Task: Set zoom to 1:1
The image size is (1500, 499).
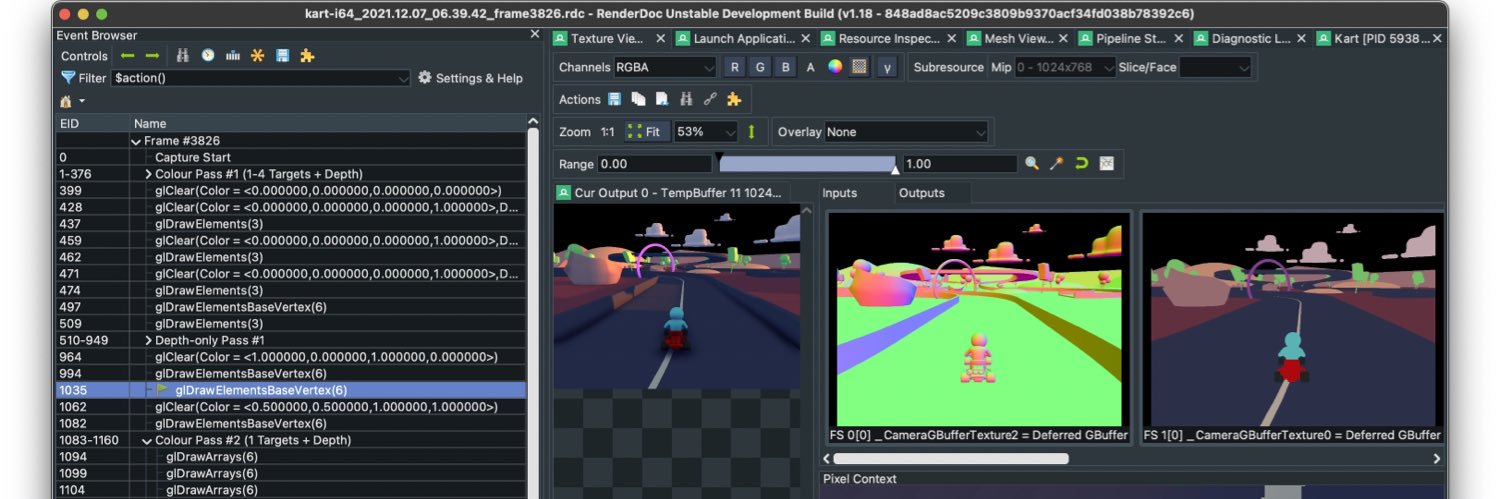Action: click(607, 132)
